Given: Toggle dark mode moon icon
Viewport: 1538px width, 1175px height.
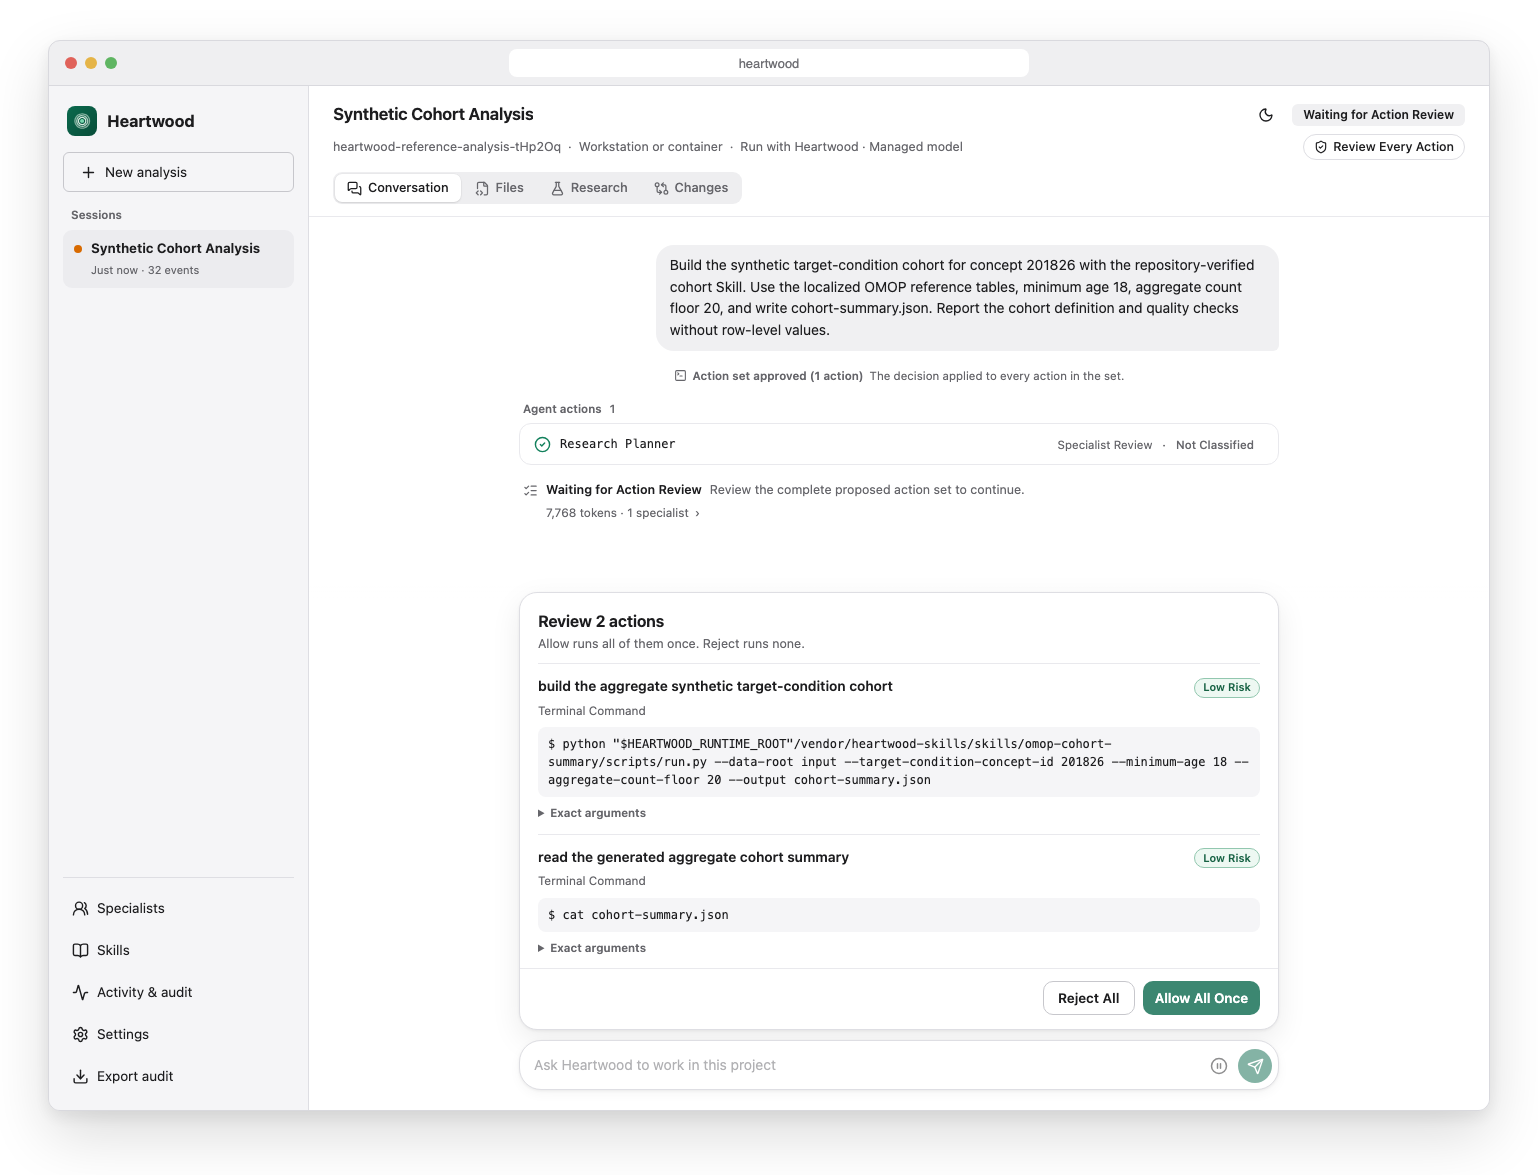Looking at the screenshot, I should click(1266, 115).
